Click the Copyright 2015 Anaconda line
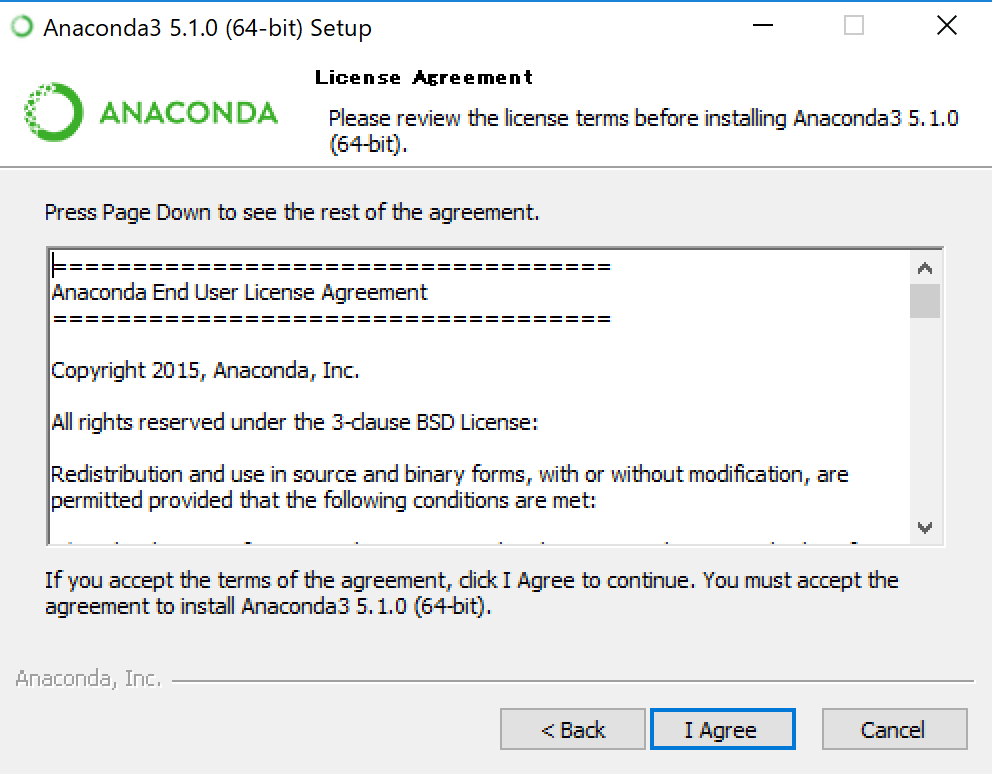The height and width of the screenshot is (774, 992). [205, 370]
